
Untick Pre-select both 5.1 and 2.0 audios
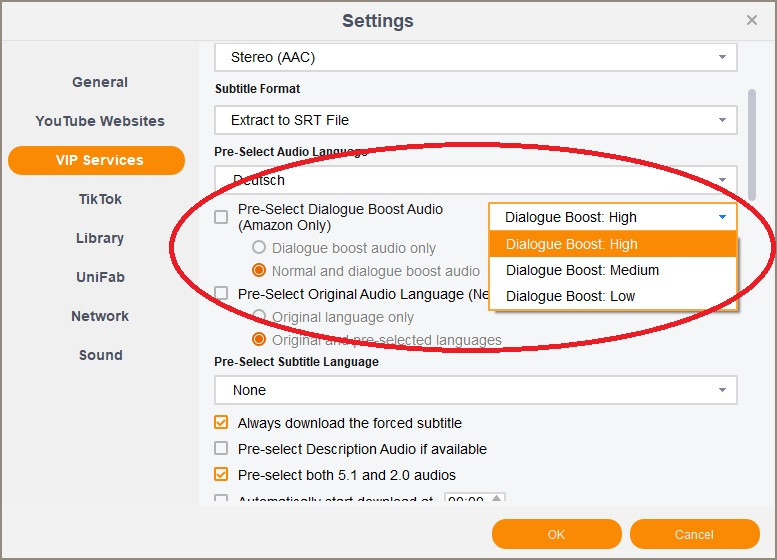coord(221,475)
